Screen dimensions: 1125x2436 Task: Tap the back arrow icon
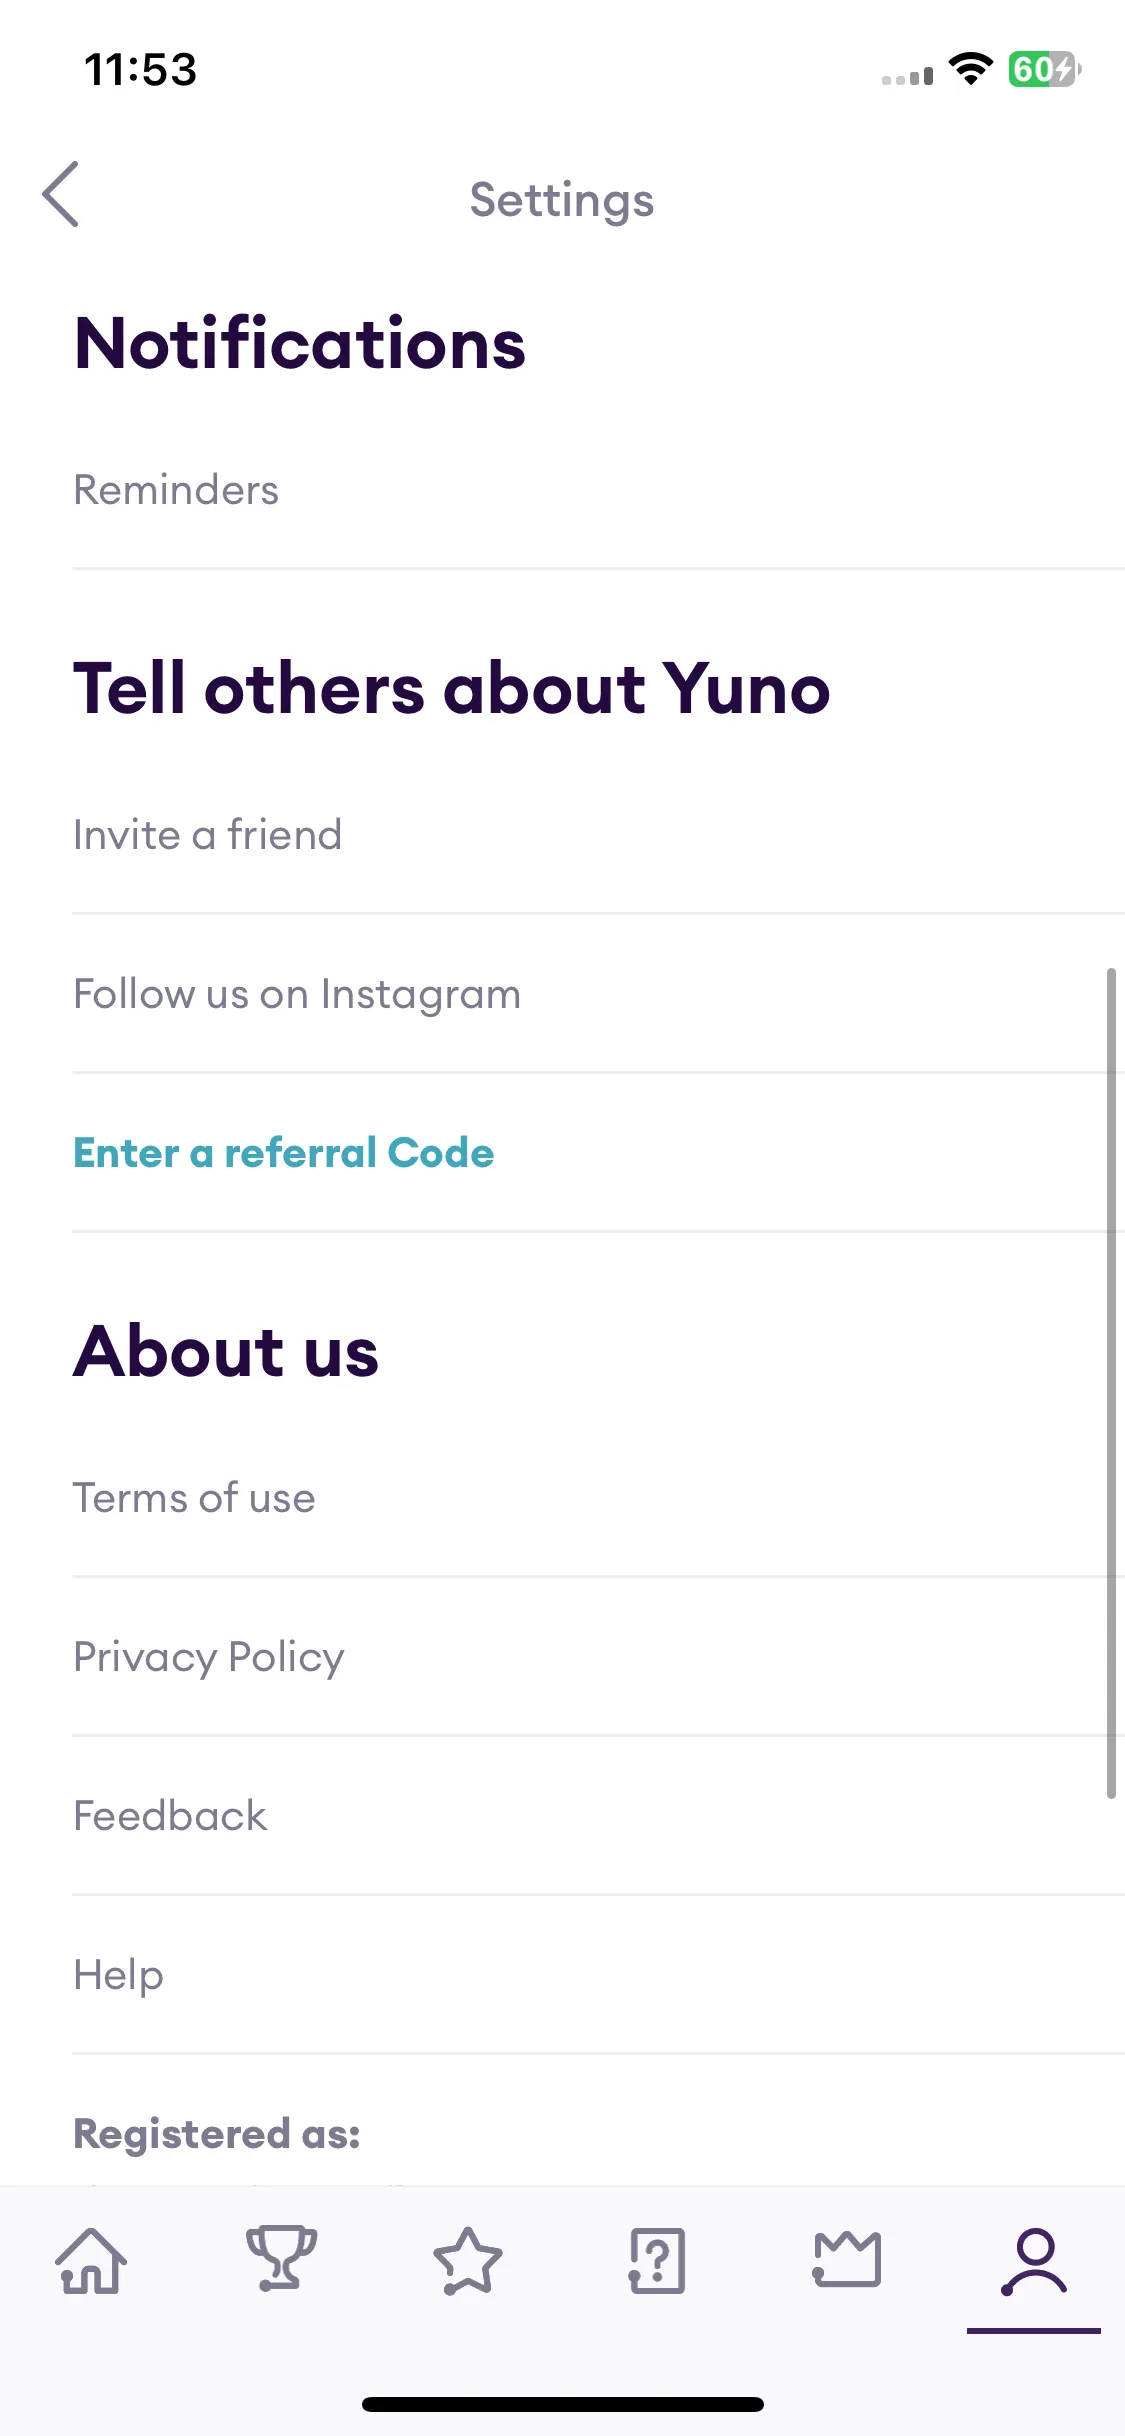[x=61, y=194]
